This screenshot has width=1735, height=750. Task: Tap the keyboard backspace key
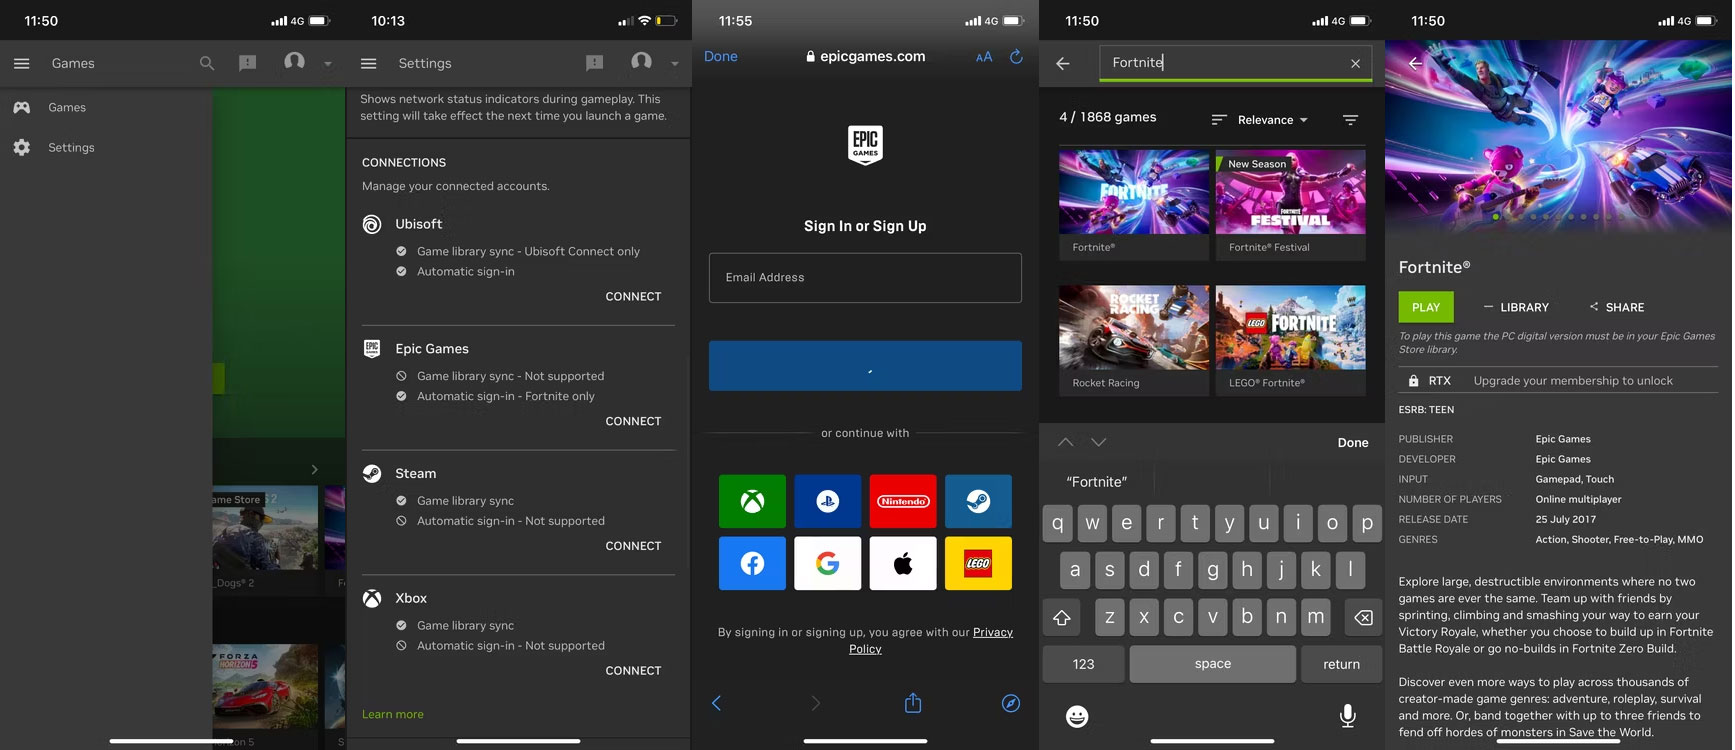click(x=1363, y=617)
